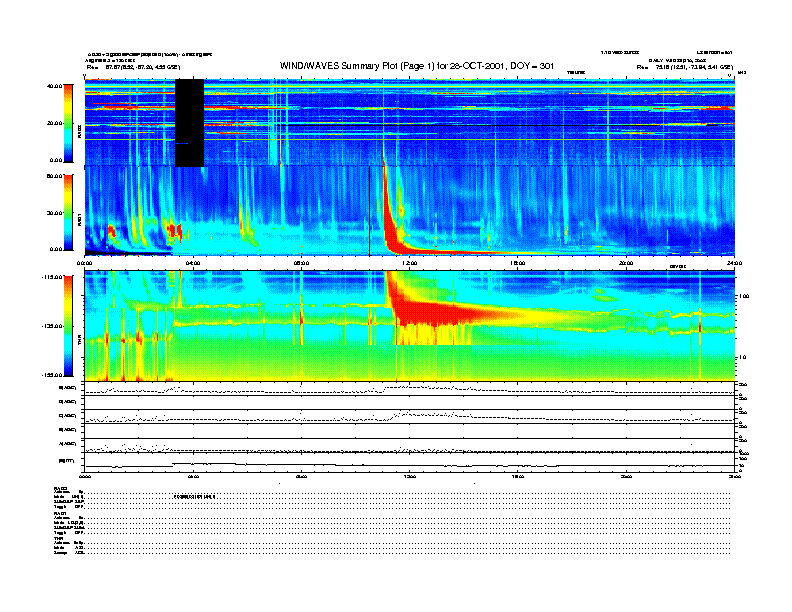The width and height of the screenshot is (792, 612).
Task: Click the RAD1 panel color scale bar
Action: pyautogui.click(x=68, y=212)
